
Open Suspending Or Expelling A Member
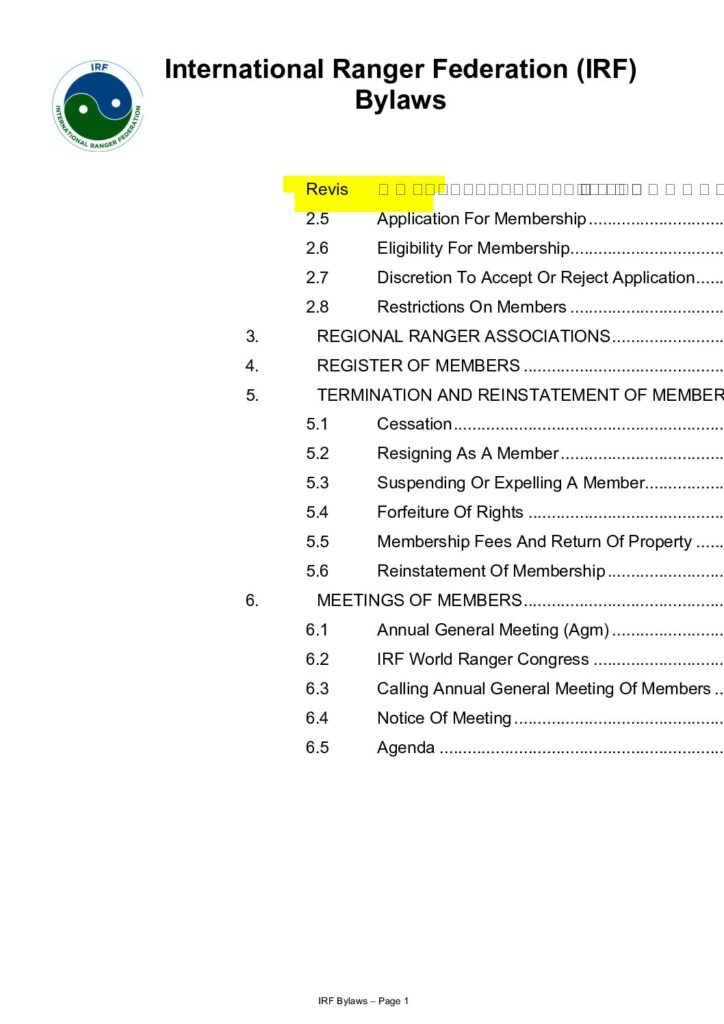[510, 483]
